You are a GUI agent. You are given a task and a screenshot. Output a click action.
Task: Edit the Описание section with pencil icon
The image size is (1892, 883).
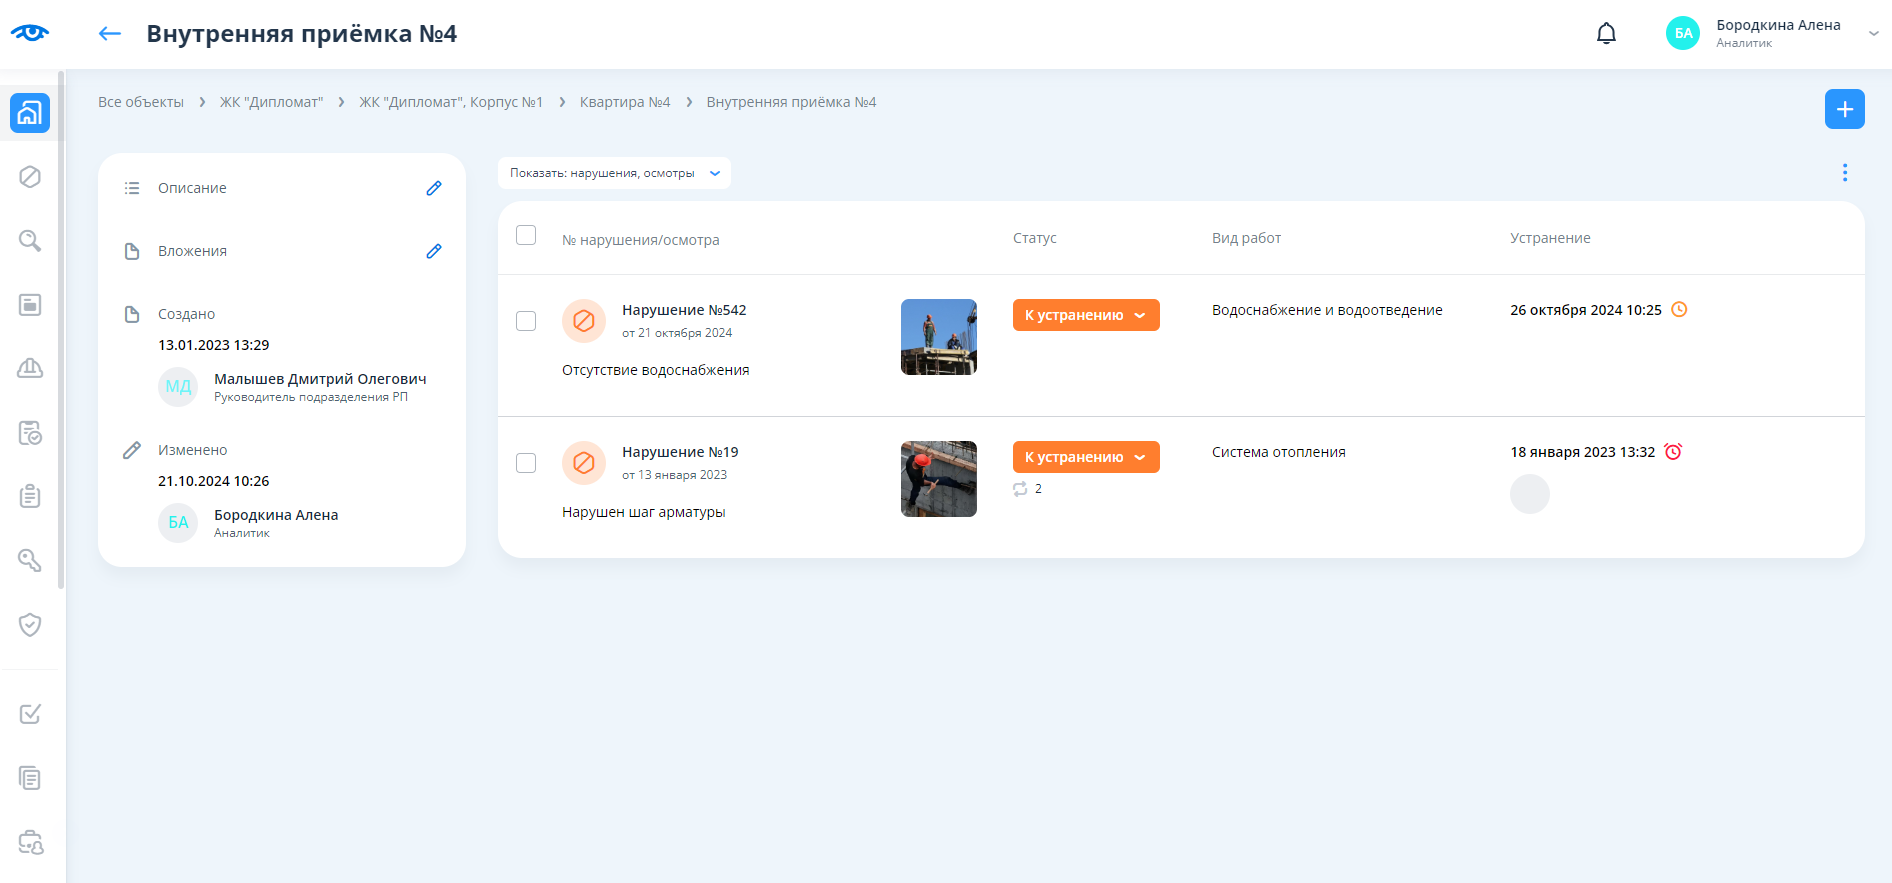pyautogui.click(x=434, y=188)
